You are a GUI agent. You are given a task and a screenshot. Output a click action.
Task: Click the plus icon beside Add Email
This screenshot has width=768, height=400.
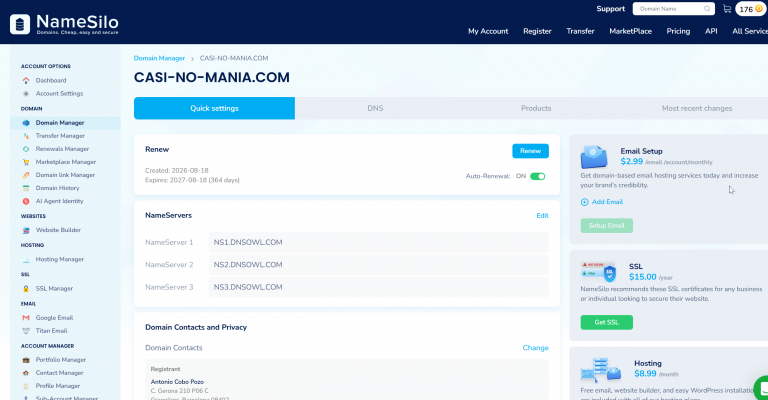(584, 202)
